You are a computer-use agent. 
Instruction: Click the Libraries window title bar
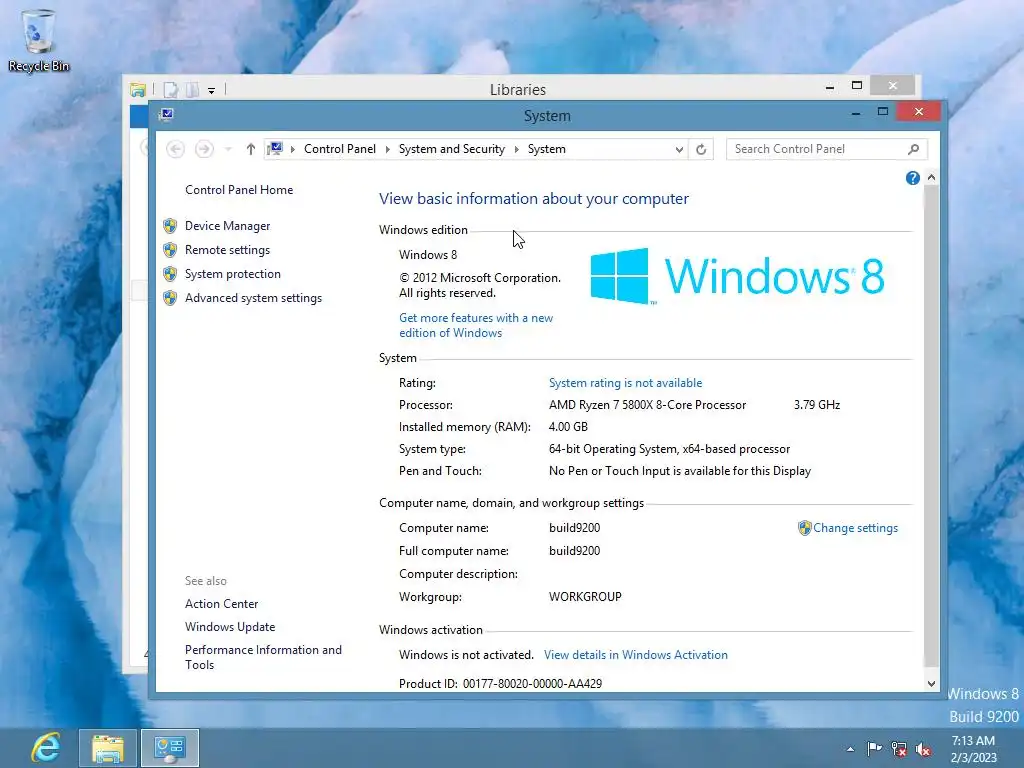click(517, 89)
